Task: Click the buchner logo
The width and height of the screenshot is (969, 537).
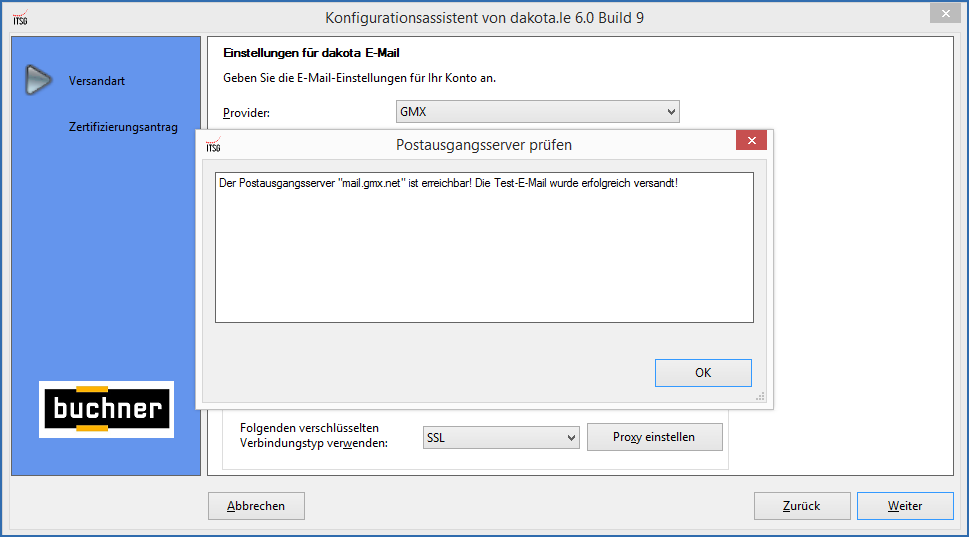Action: 106,409
